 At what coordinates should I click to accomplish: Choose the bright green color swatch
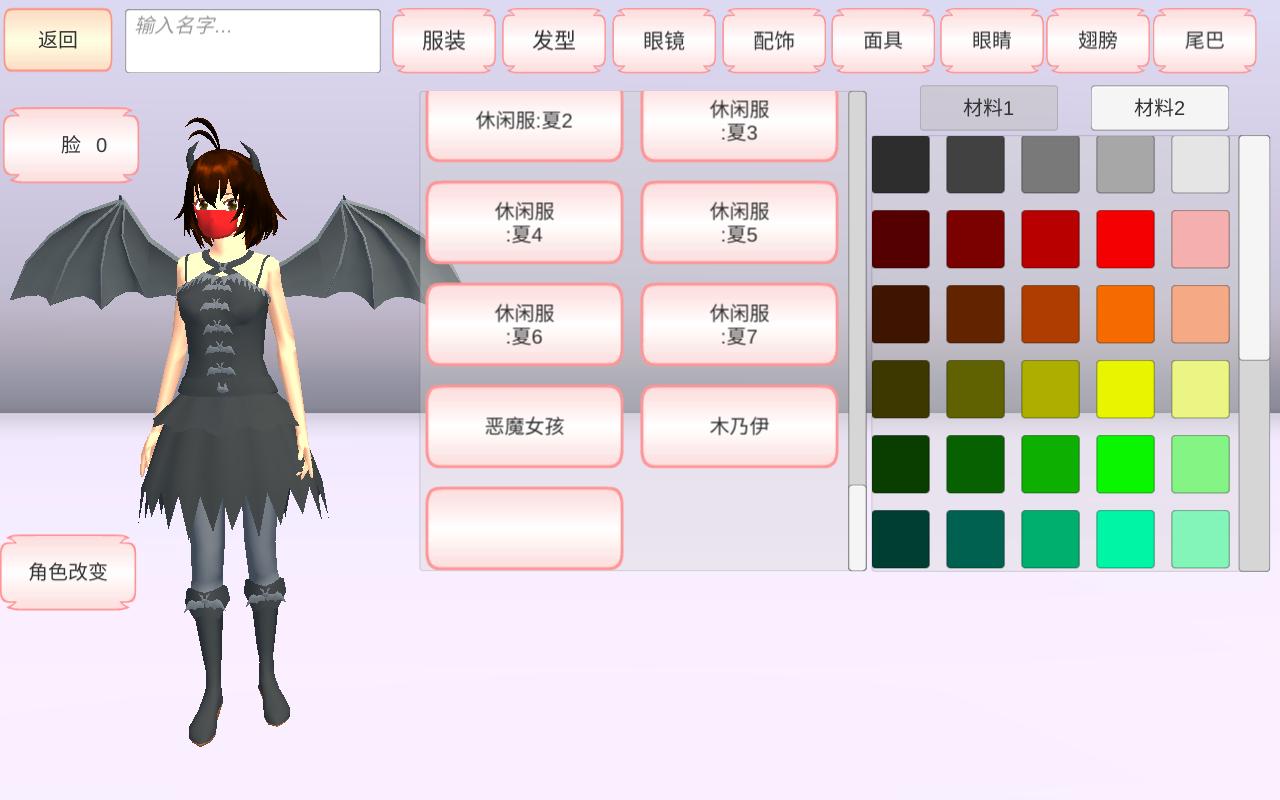[1125, 464]
